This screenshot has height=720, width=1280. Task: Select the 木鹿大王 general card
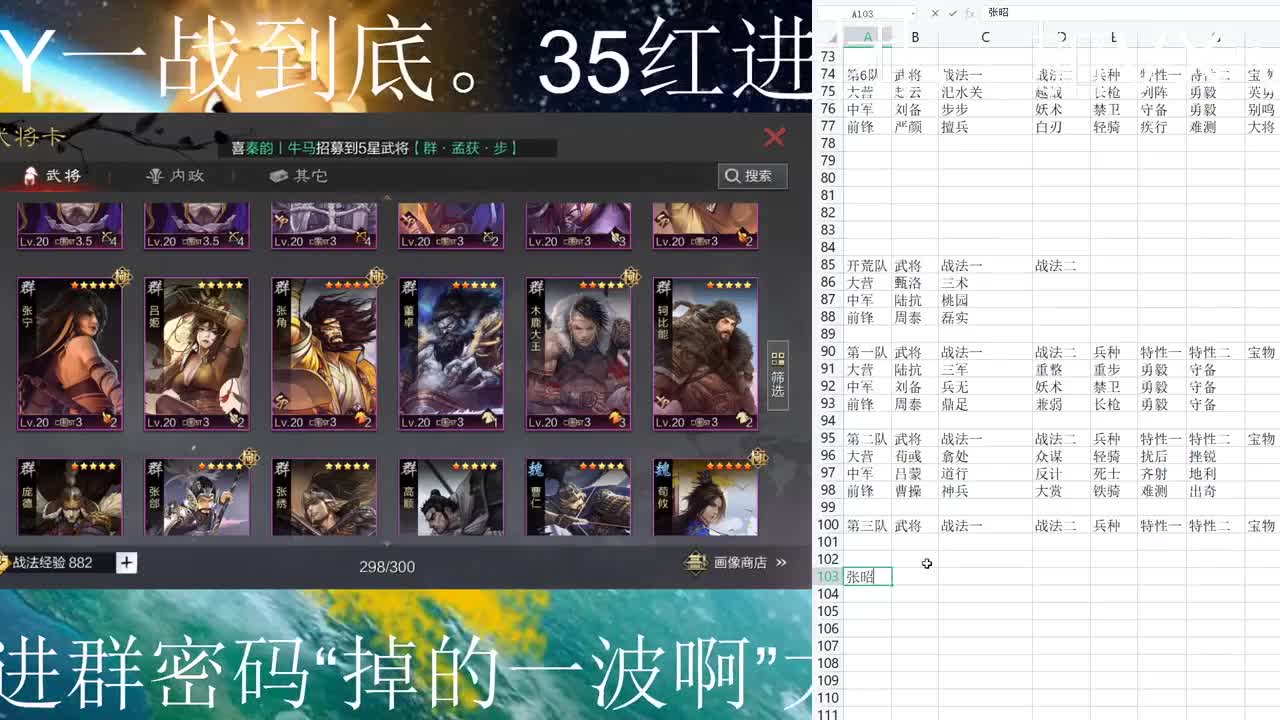(578, 355)
